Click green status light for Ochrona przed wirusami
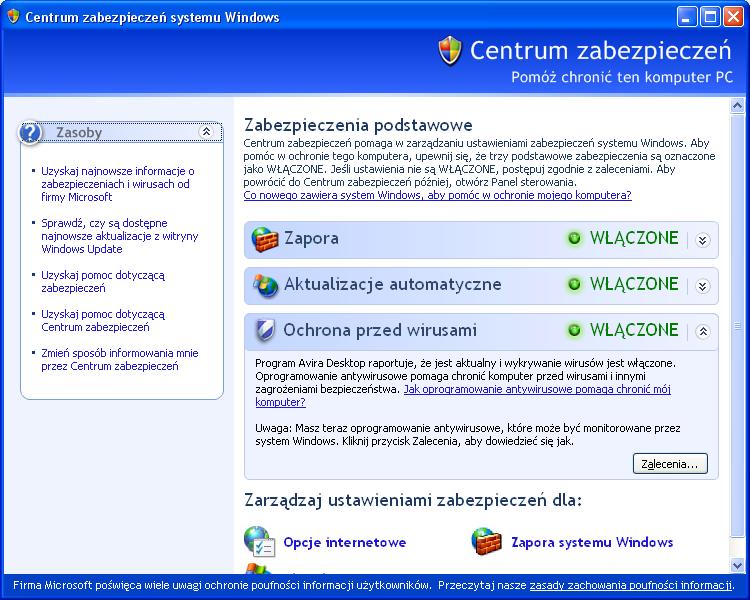Image resolution: width=750 pixels, height=600 pixels. (x=574, y=330)
